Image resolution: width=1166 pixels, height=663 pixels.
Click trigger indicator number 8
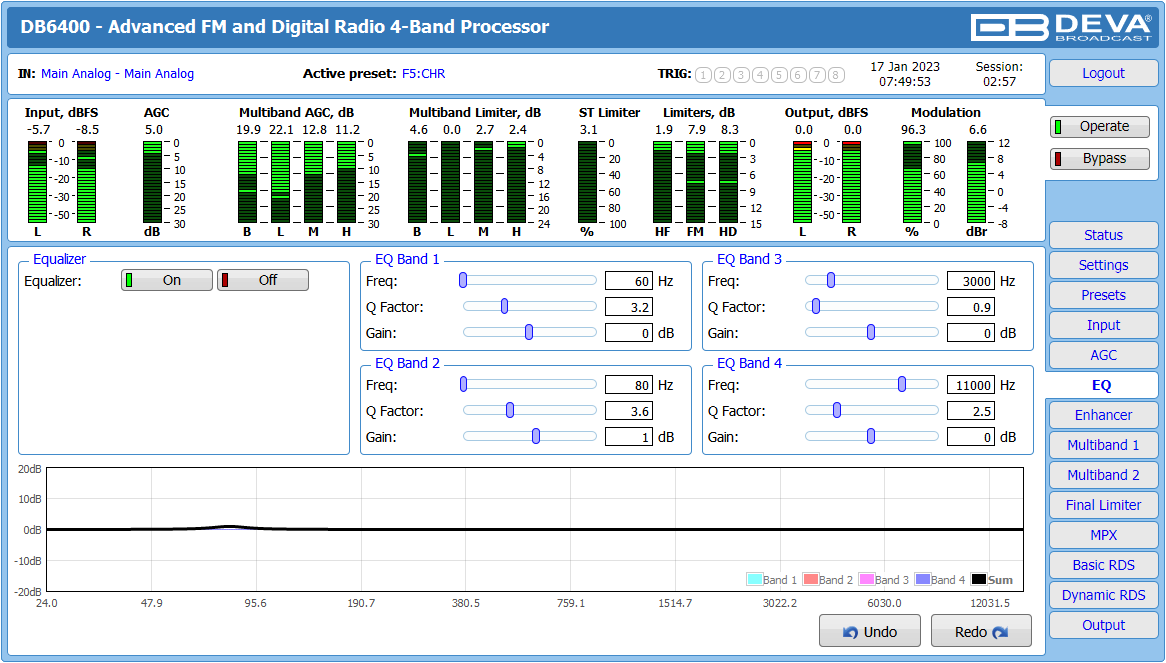[837, 74]
